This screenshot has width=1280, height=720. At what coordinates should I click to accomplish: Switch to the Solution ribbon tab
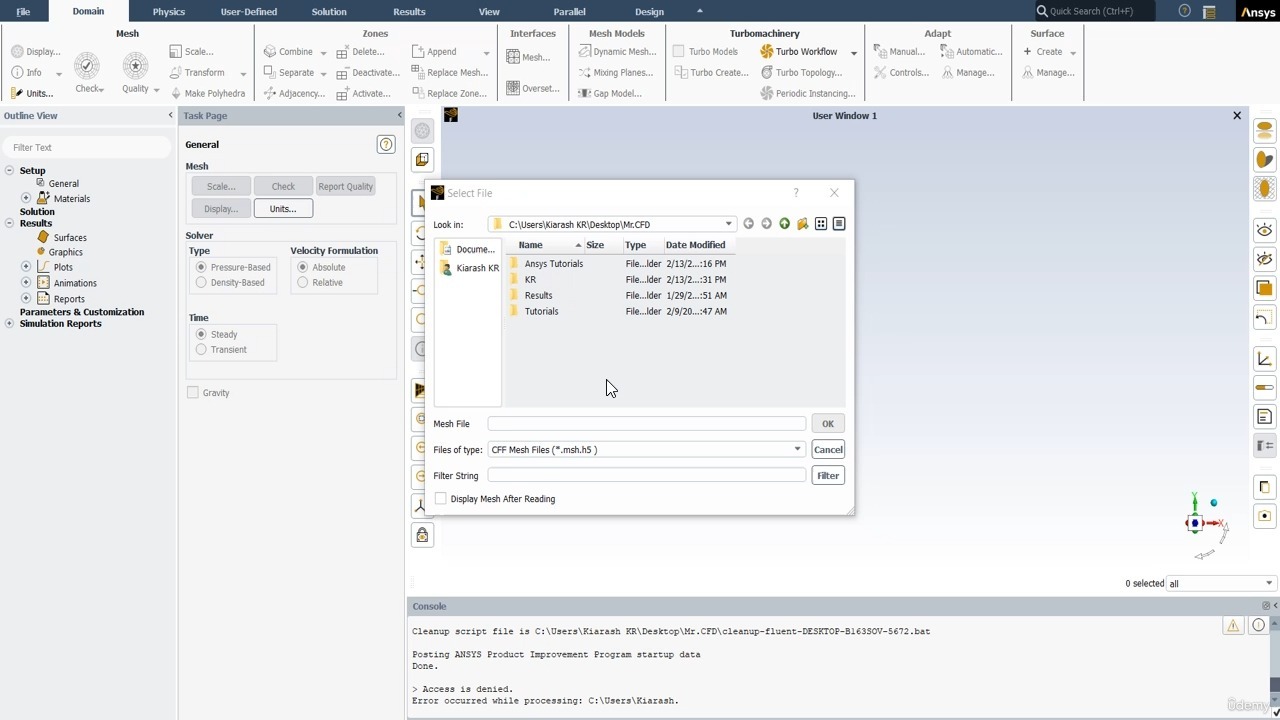tap(329, 11)
